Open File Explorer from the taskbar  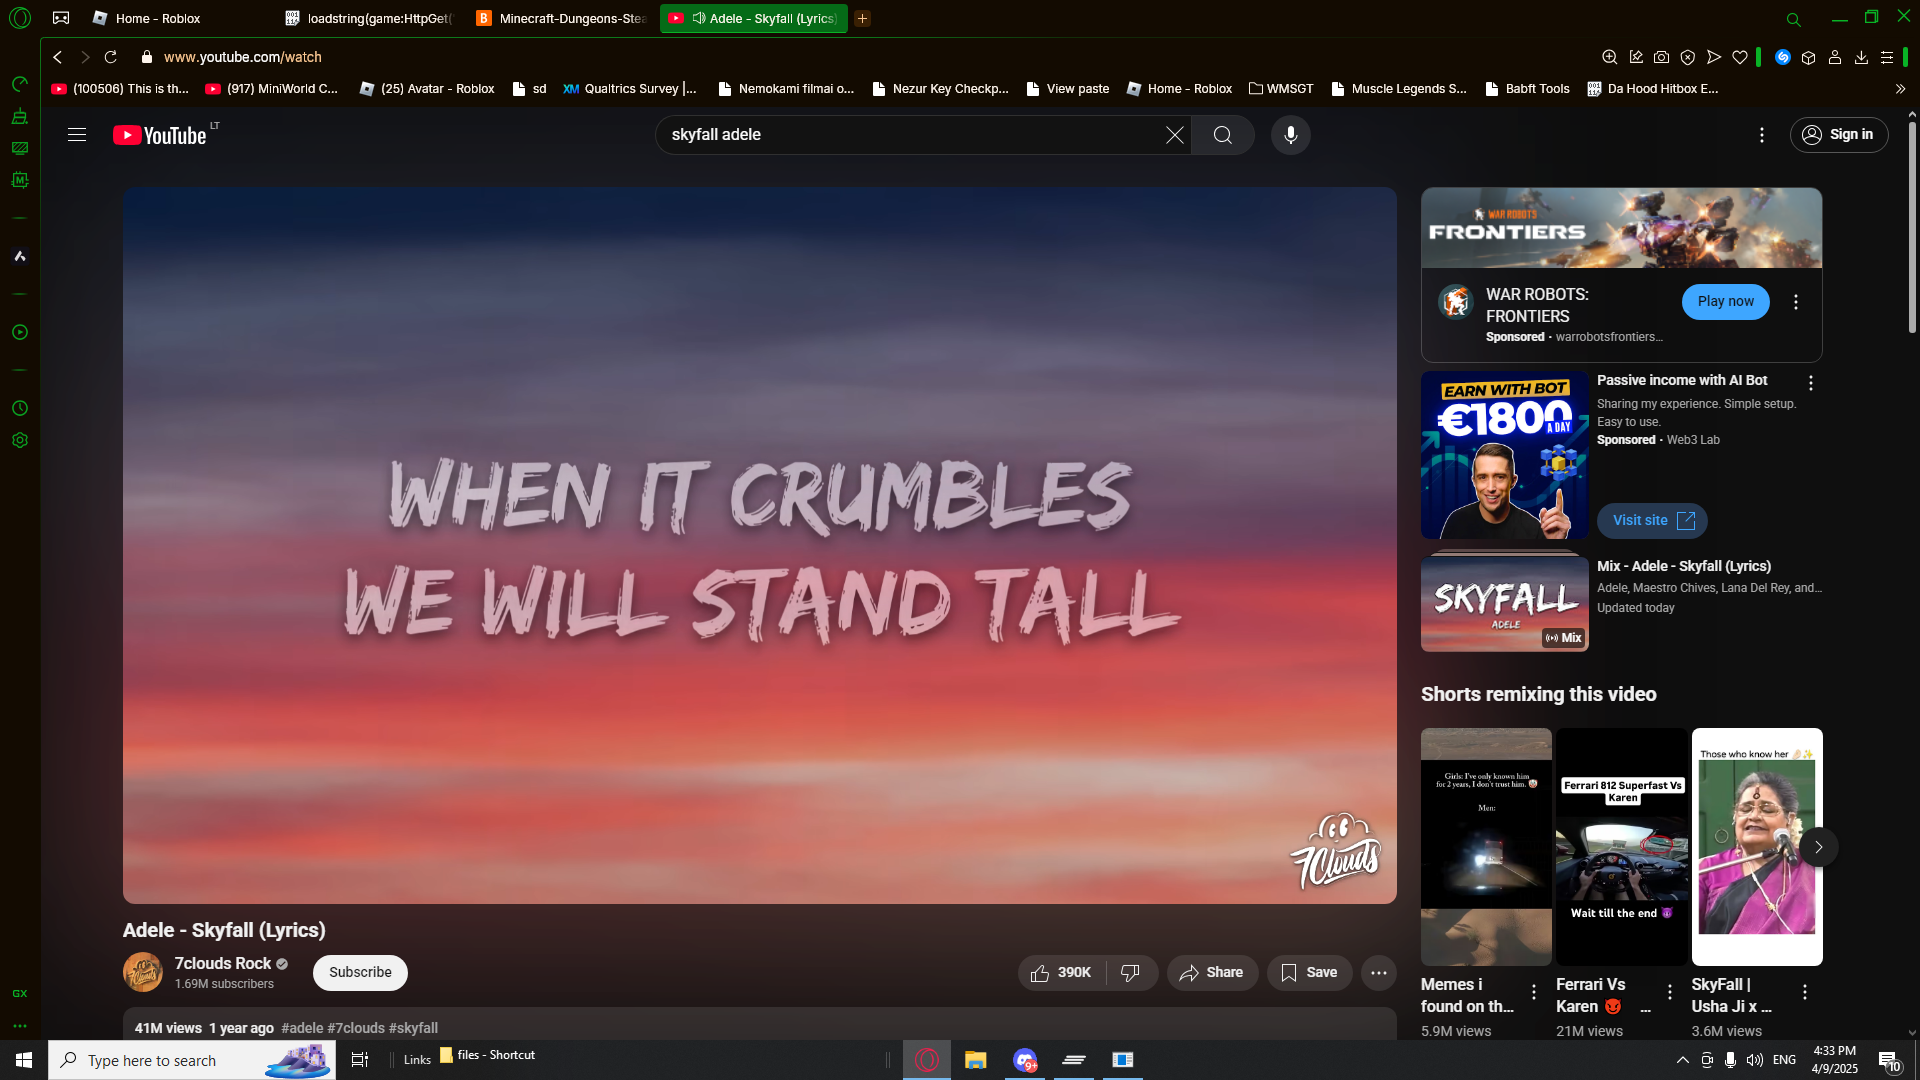(x=975, y=1060)
